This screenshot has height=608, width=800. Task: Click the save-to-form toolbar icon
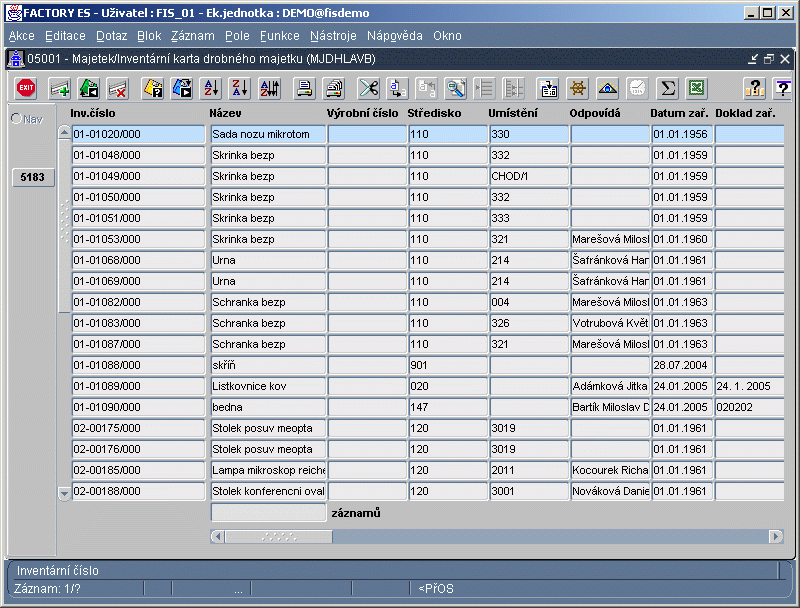(x=548, y=89)
